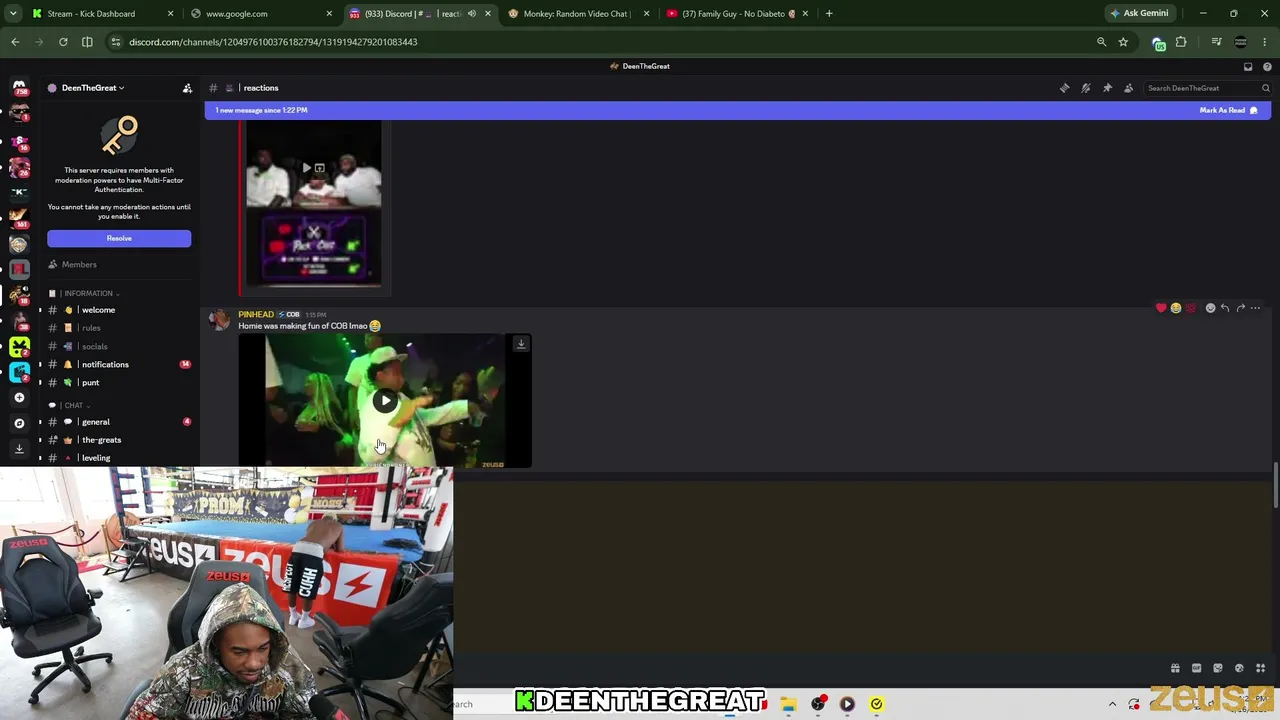Image resolution: width=1280 pixels, height=720 pixels.
Task: Show pinned messages via pin icon
Action: 1107,88
